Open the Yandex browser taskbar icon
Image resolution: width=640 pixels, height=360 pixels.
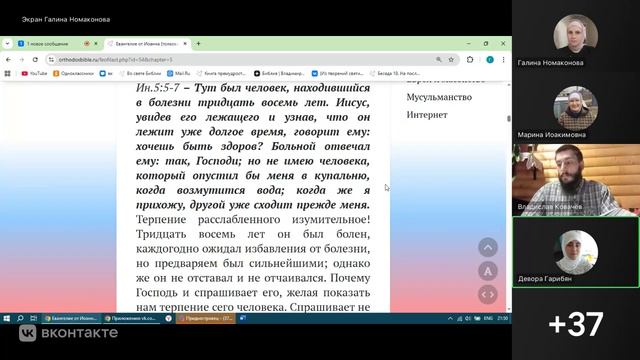coord(169,318)
